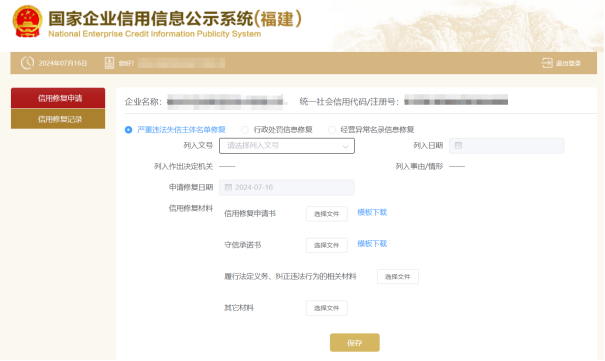Screen dimensions: 605x361
Task: Click the 退出登录 logout link
Action: pos(568,63)
